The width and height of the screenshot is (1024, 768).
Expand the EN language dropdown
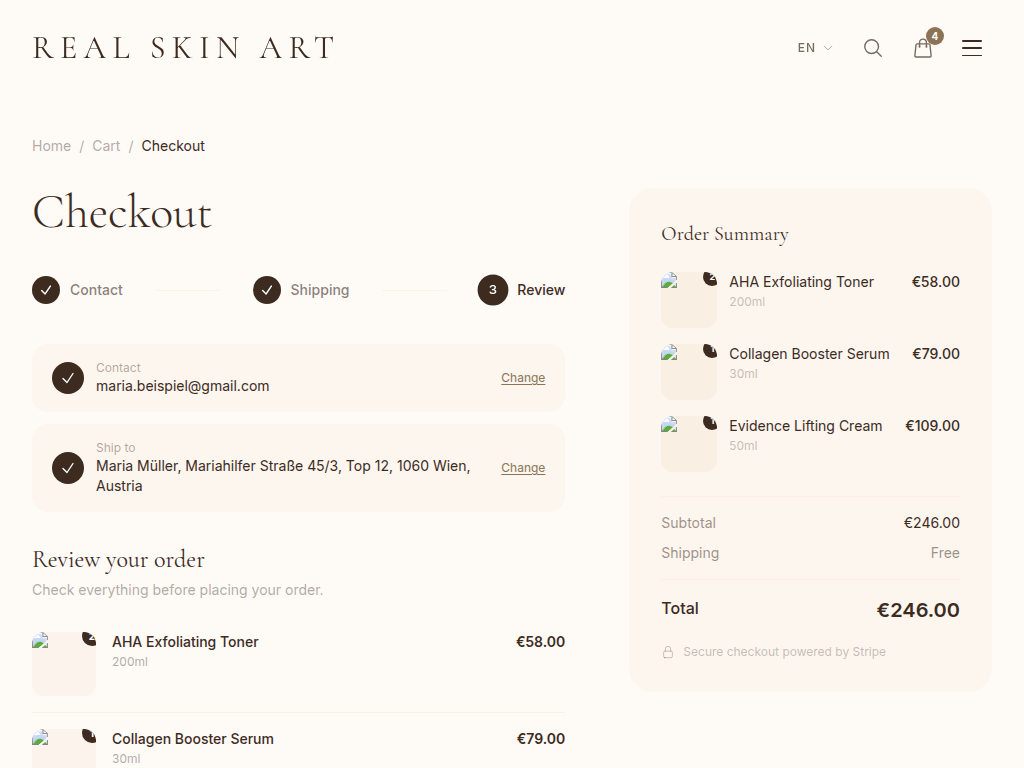[x=814, y=48]
